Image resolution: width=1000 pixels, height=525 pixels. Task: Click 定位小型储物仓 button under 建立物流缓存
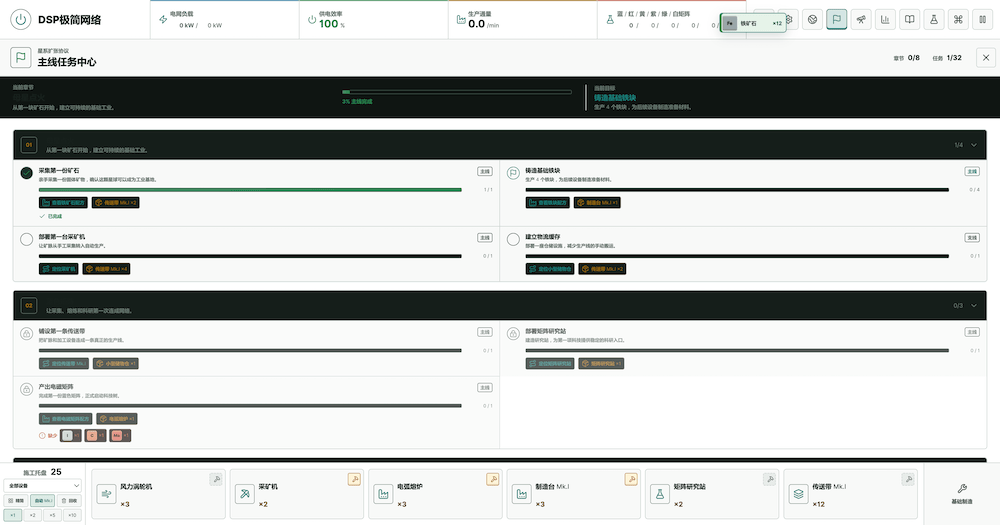point(550,269)
